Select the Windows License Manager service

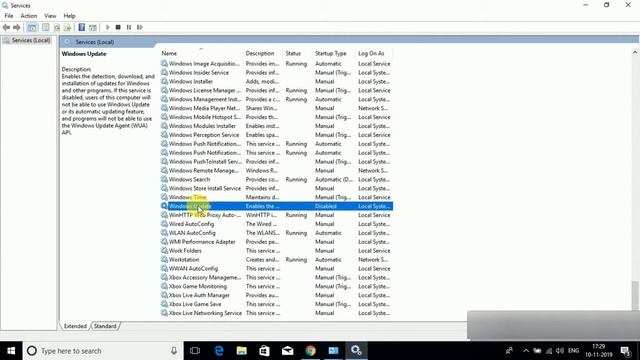coord(276,91)
